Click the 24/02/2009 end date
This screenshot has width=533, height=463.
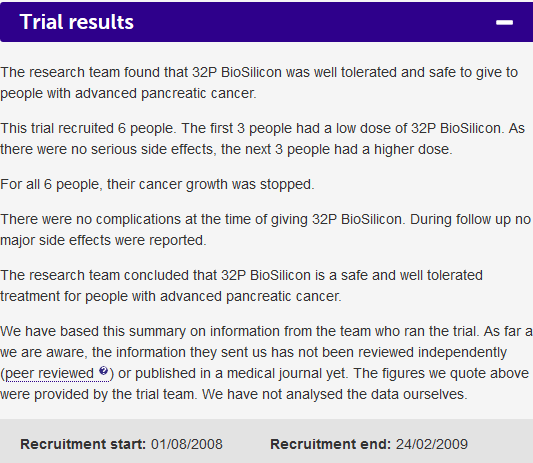click(432, 444)
